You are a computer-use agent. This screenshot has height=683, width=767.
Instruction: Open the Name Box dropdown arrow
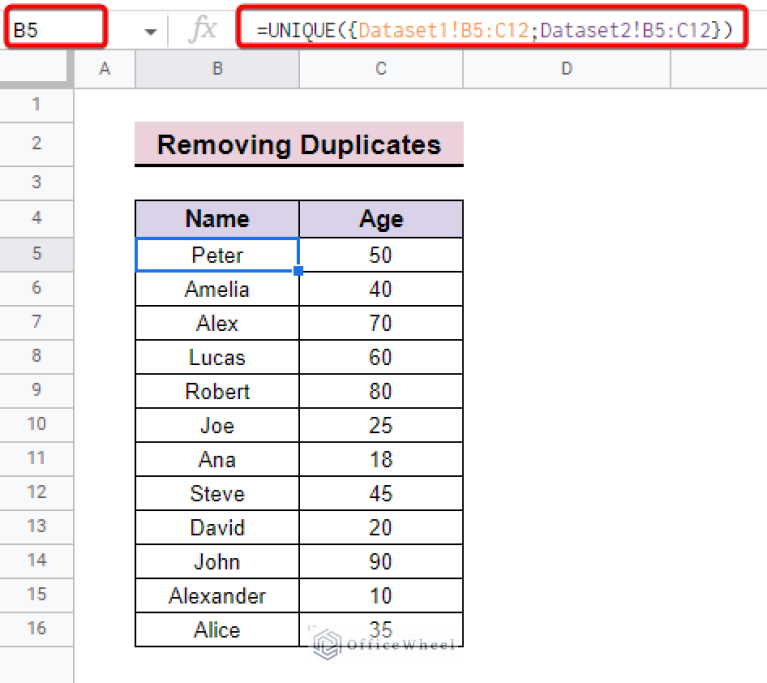click(150, 32)
